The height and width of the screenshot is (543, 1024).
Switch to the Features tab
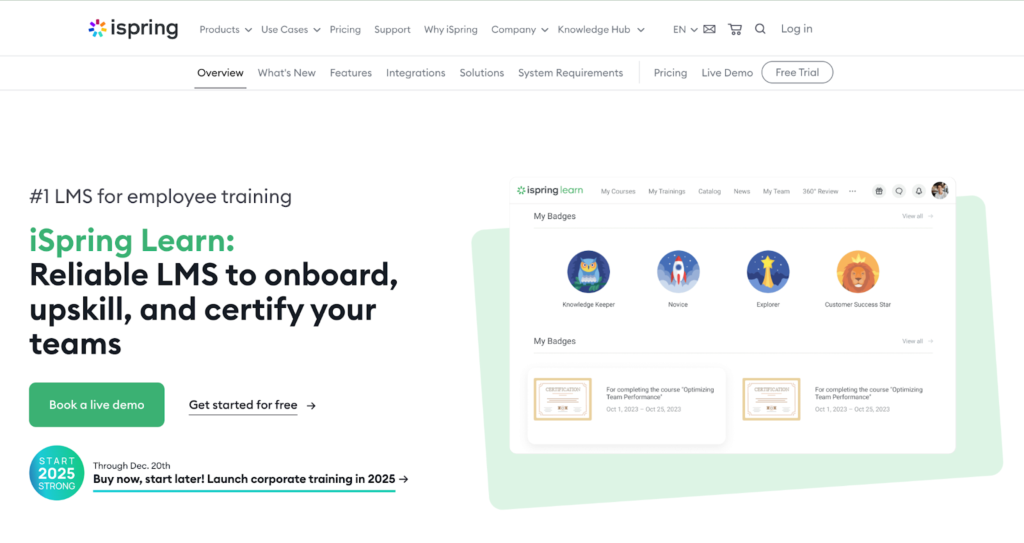click(351, 73)
